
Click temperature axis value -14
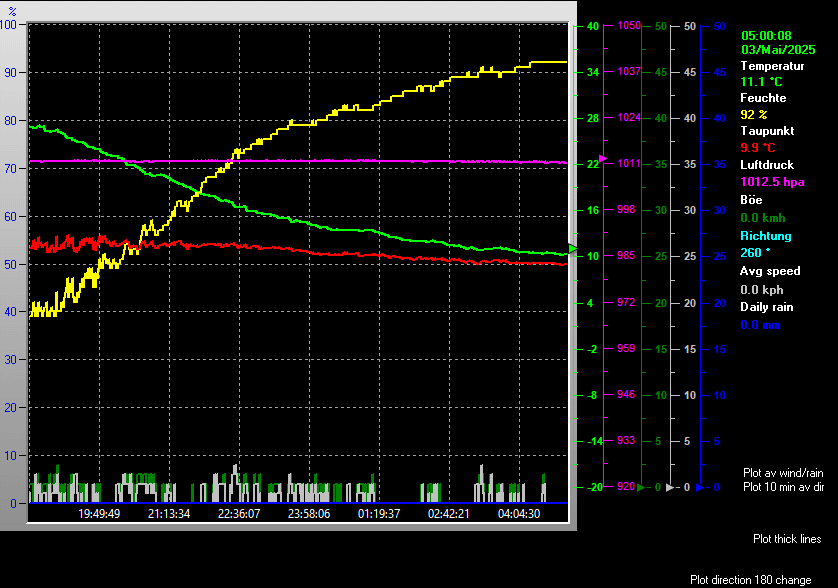tap(594, 442)
